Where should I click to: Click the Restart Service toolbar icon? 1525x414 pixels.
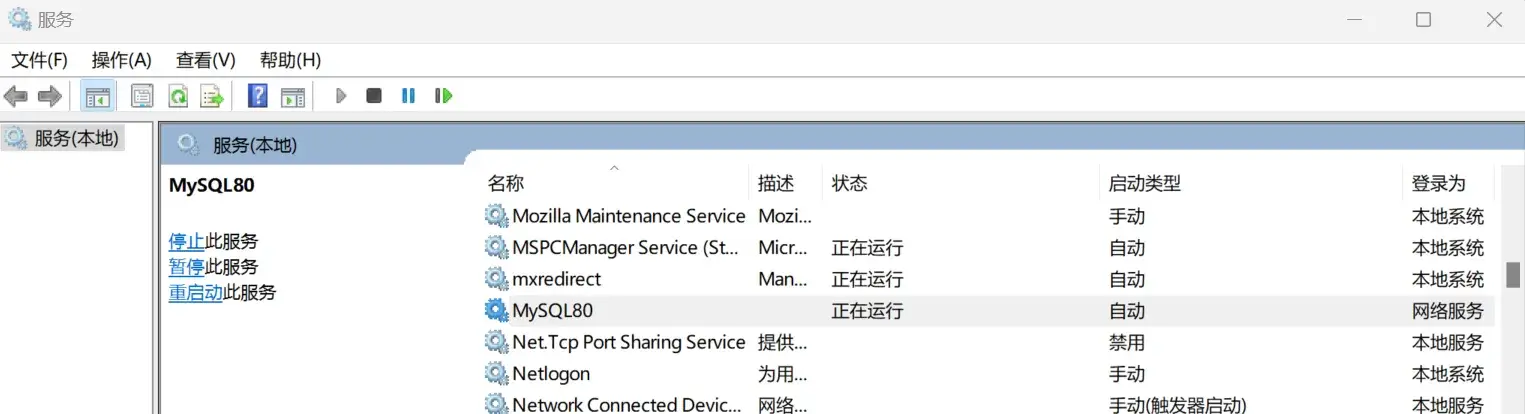(443, 96)
